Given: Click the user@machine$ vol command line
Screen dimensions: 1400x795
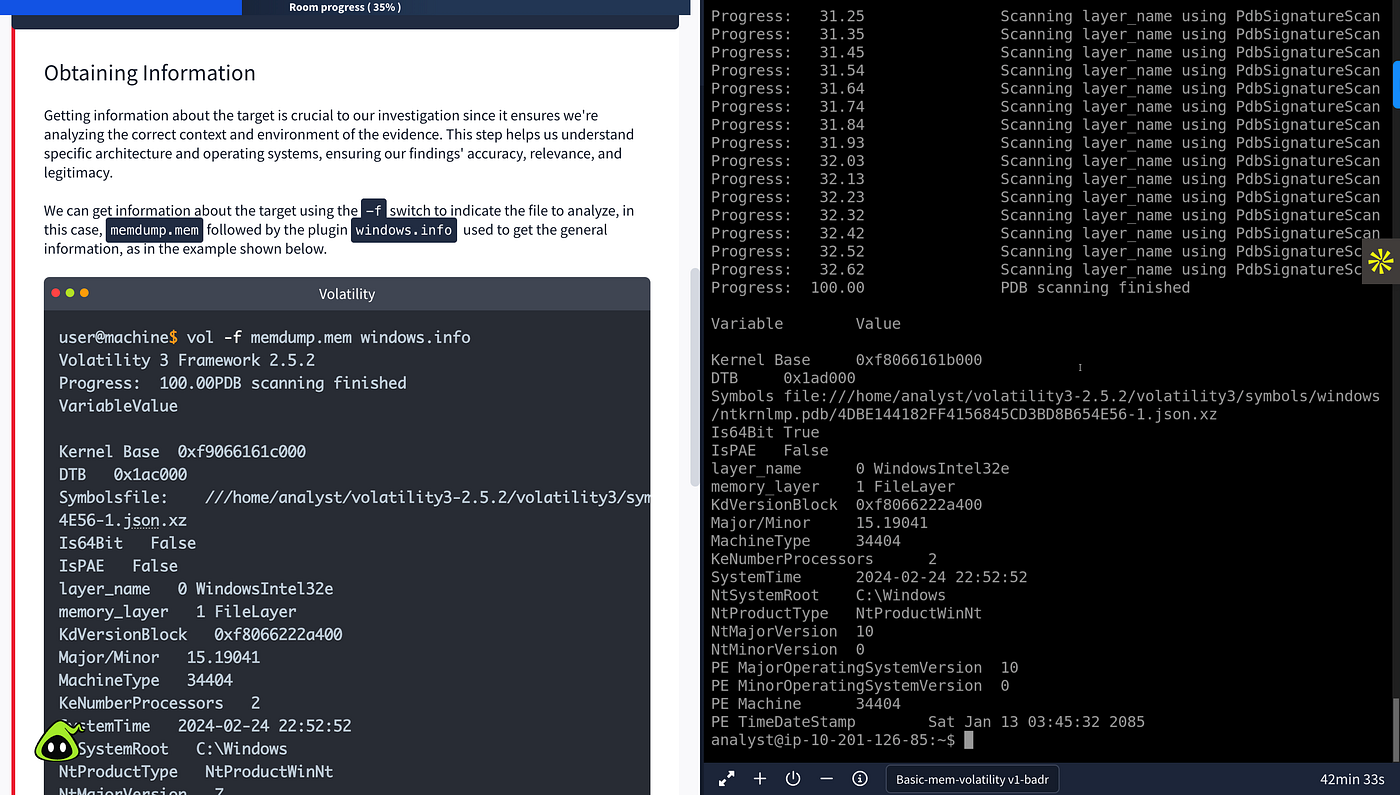Looking at the screenshot, I should 264,337.
